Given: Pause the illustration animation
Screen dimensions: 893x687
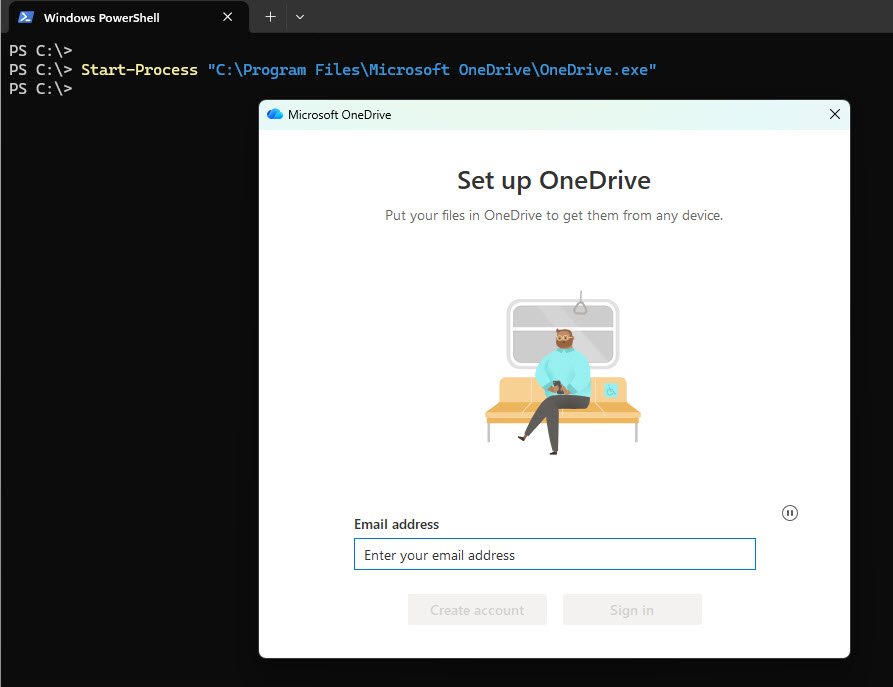Looking at the screenshot, I should (790, 513).
